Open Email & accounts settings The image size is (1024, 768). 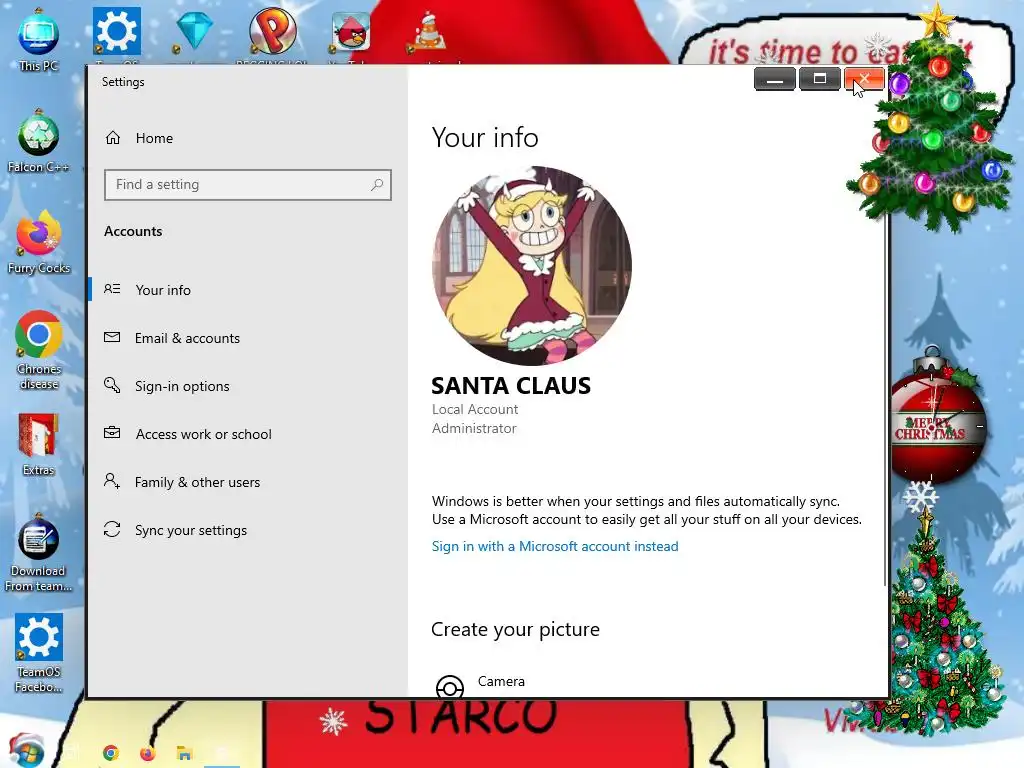point(187,338)
